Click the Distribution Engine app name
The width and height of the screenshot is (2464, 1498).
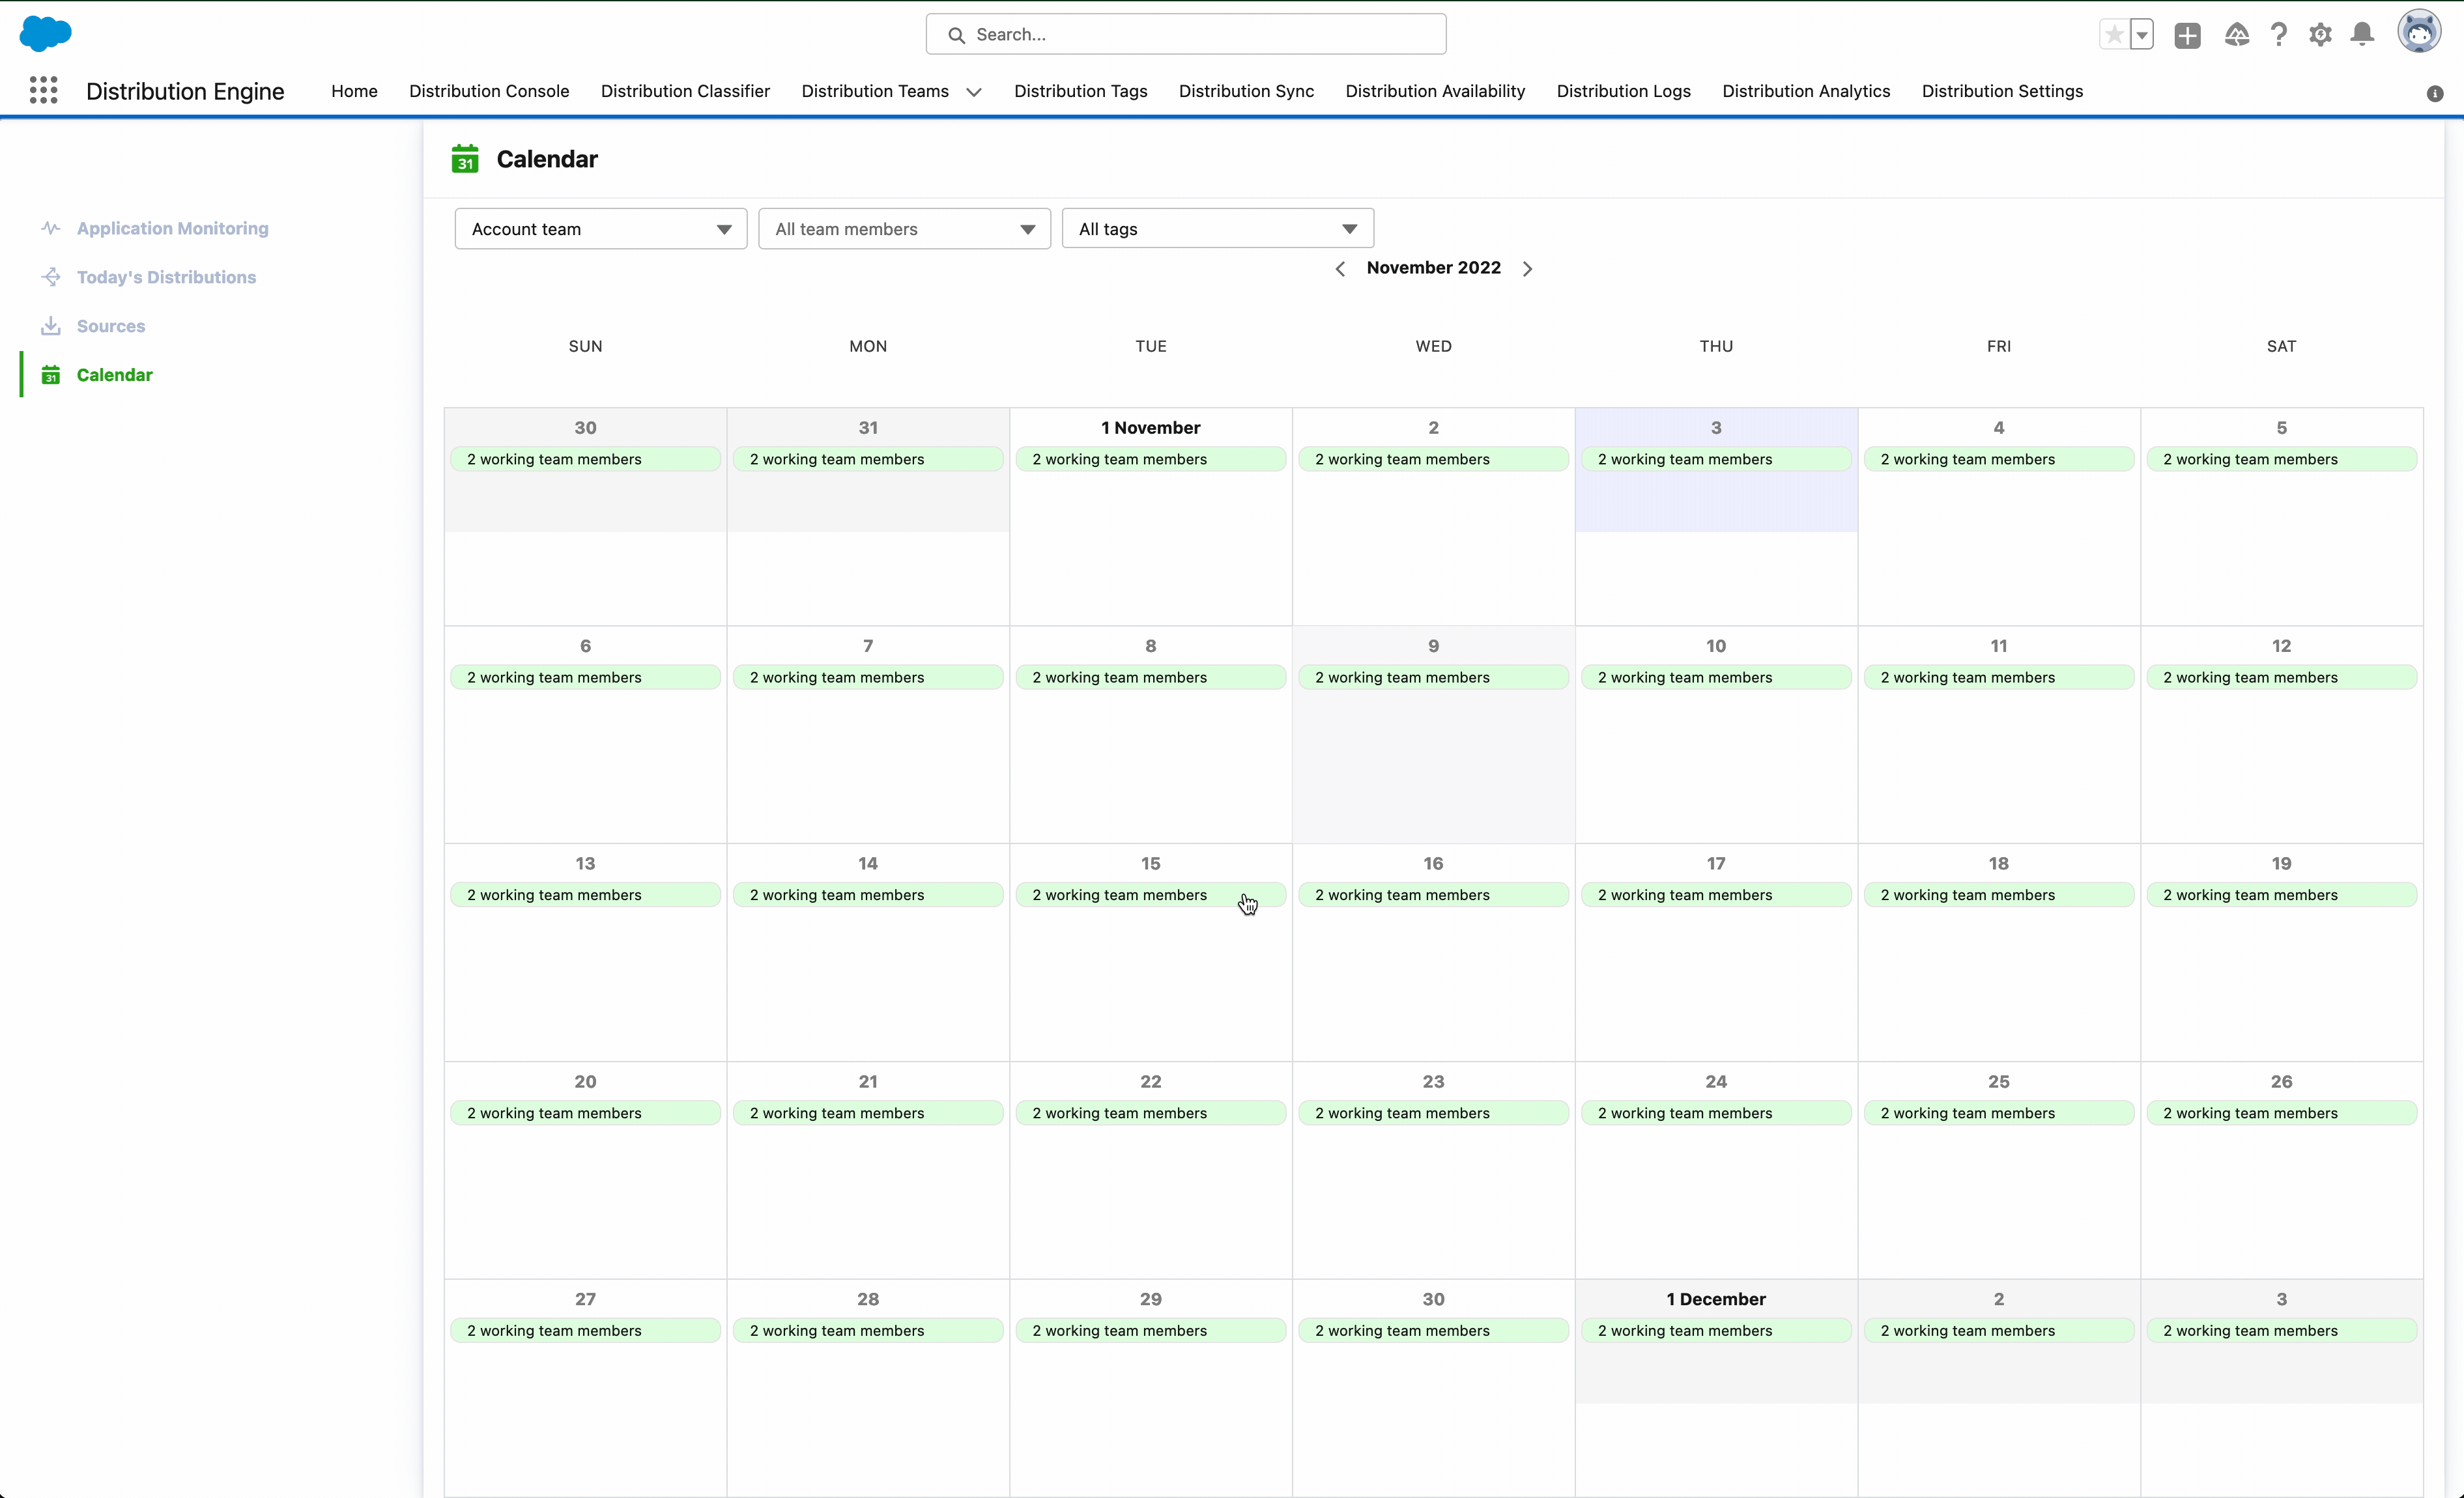[185, 91]
